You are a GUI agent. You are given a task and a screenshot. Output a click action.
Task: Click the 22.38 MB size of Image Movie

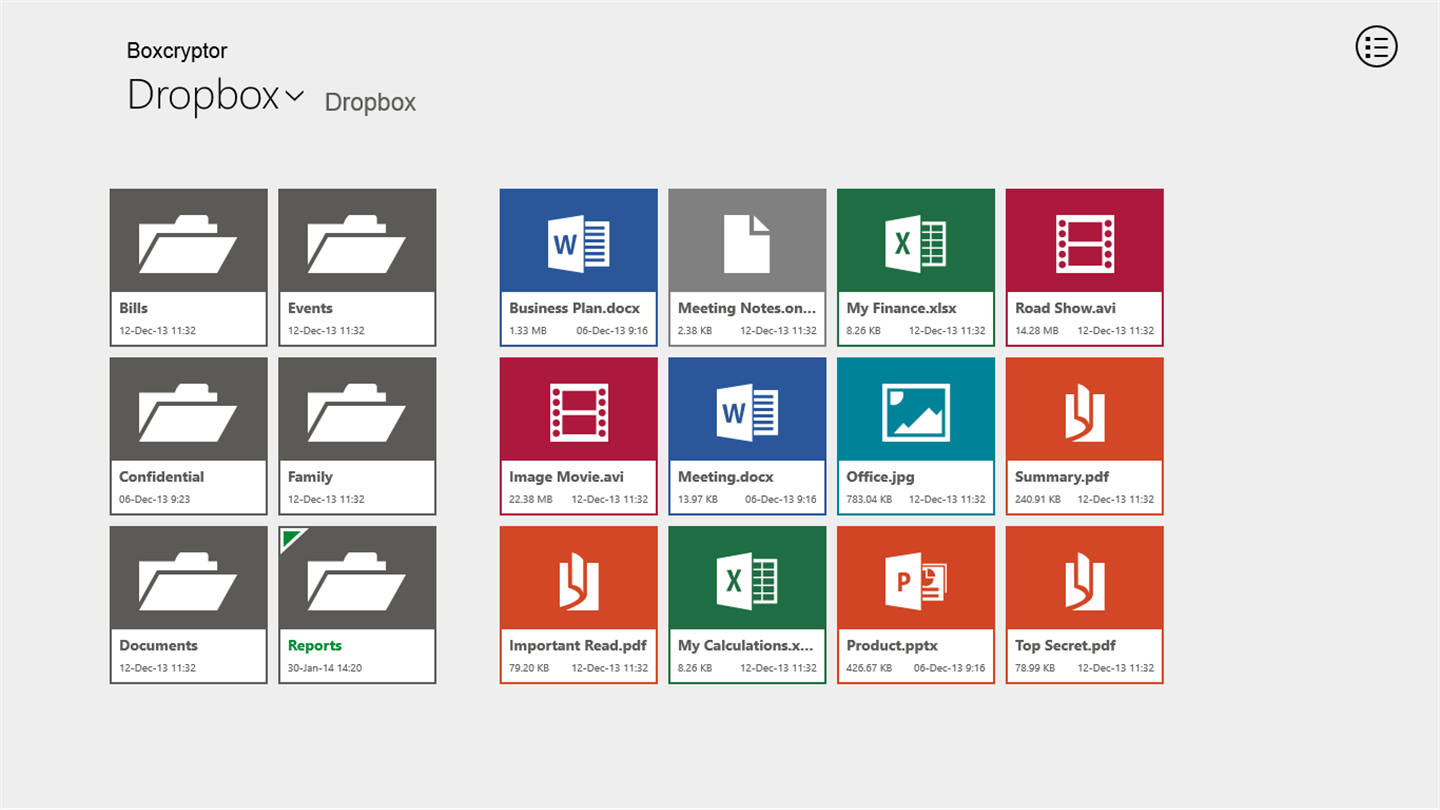[531, 500]
